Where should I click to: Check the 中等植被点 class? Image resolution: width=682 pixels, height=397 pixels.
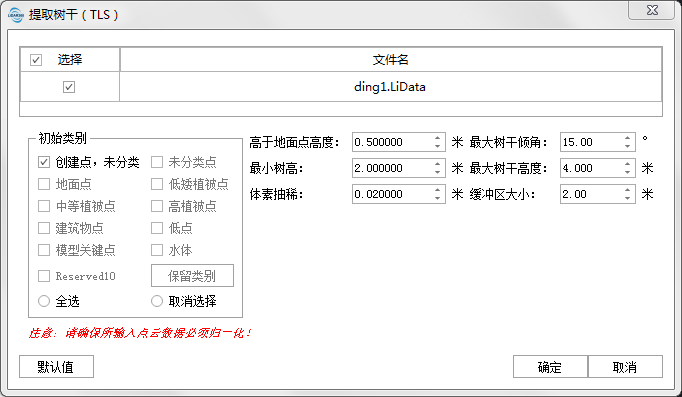44,206
